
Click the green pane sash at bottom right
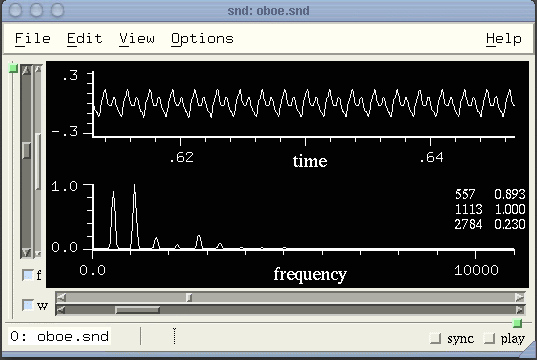(517, 323)
